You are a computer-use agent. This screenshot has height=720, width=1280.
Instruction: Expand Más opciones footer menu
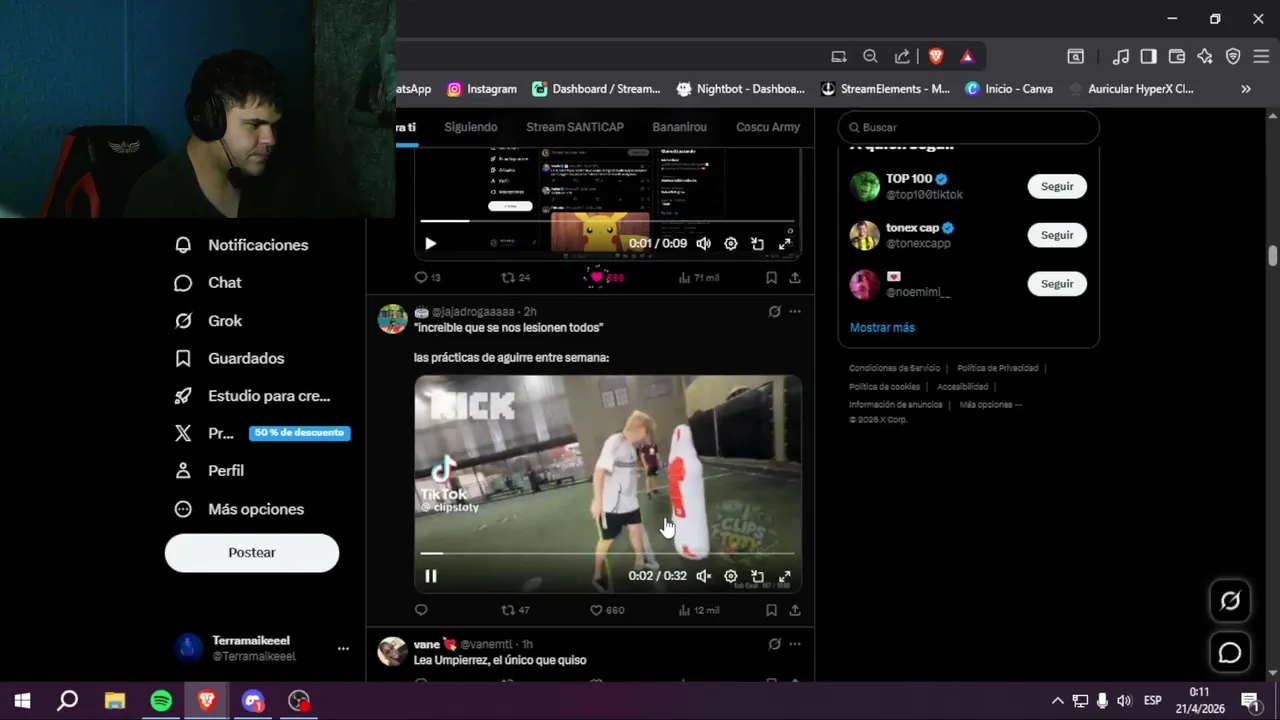click(x=990, y=404)
